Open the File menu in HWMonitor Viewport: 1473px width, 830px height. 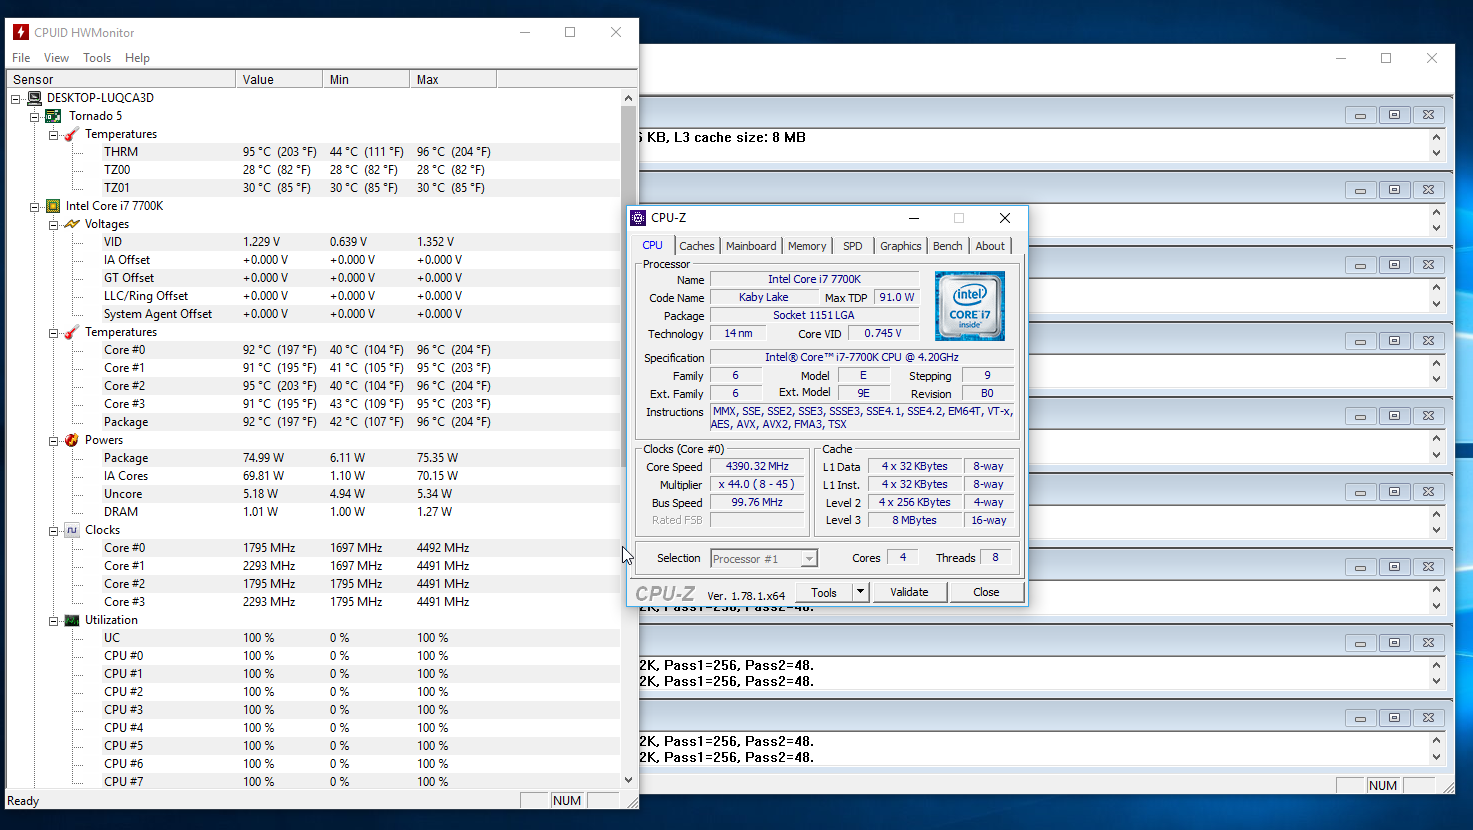click(x=21, y=58)
